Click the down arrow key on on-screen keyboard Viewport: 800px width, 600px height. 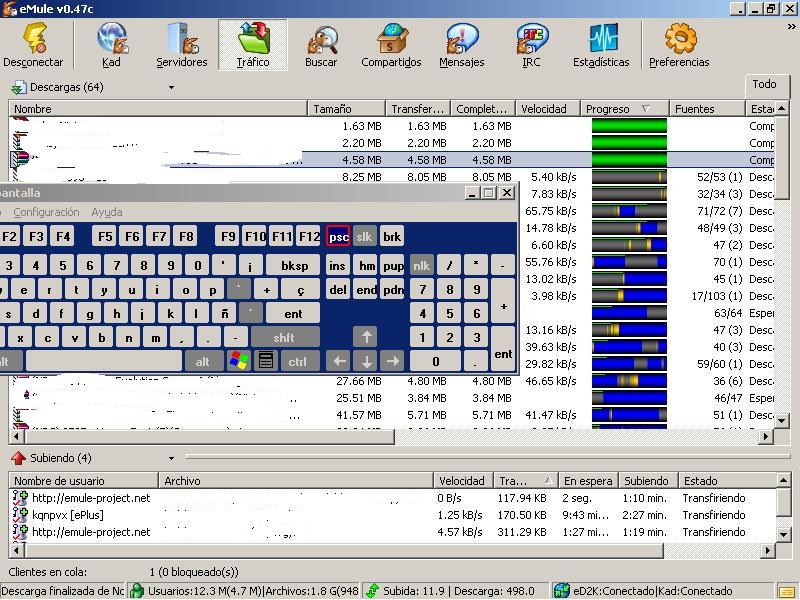[366, 361]
